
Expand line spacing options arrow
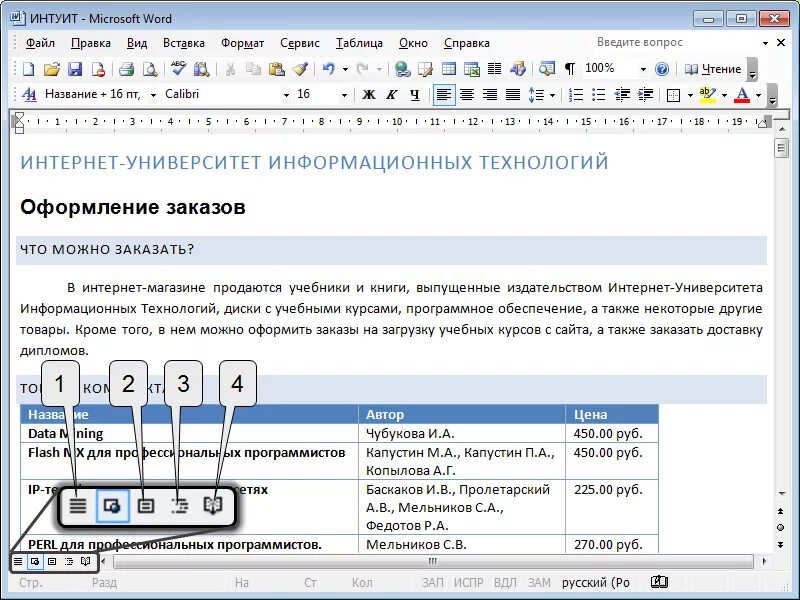pos(553,95)
